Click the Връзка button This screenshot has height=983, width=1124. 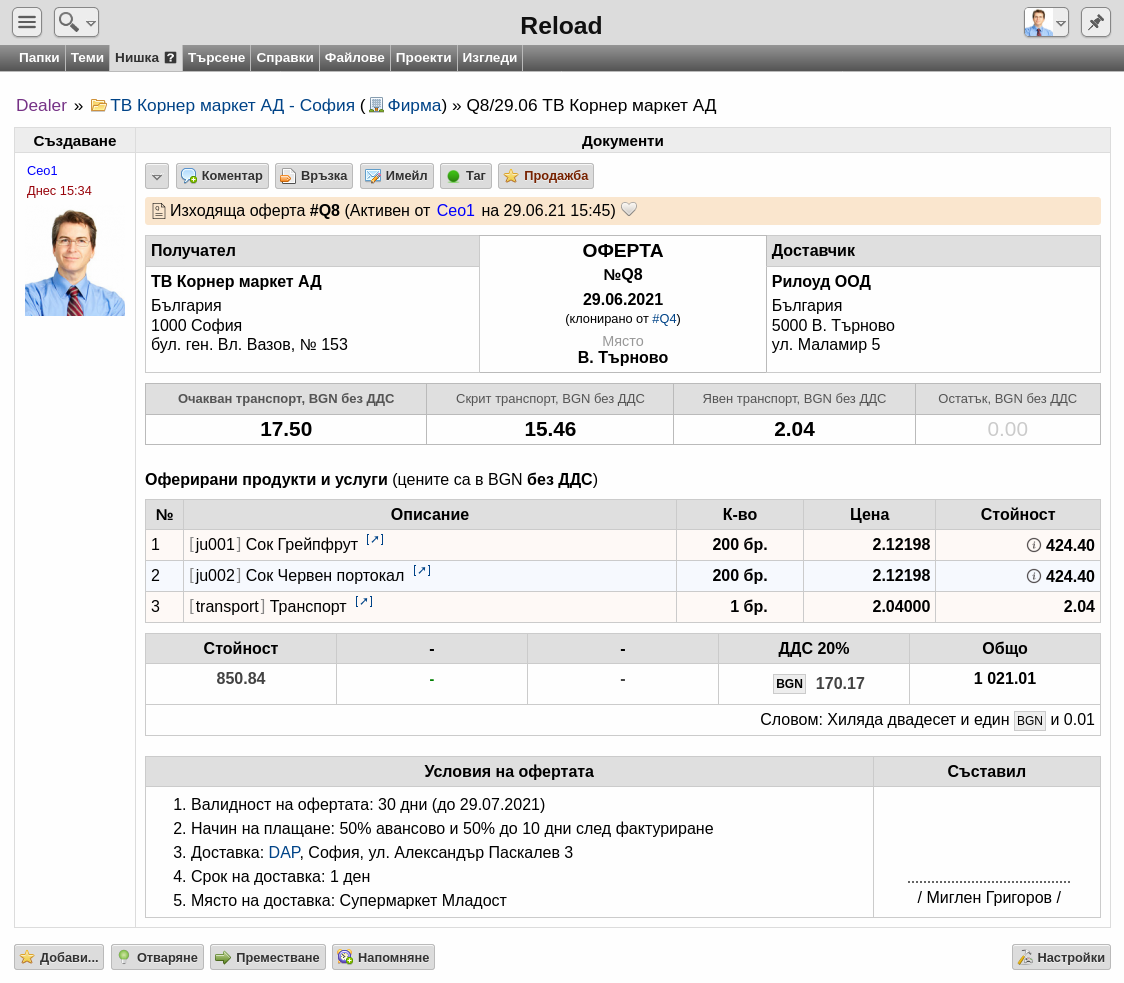314,176
